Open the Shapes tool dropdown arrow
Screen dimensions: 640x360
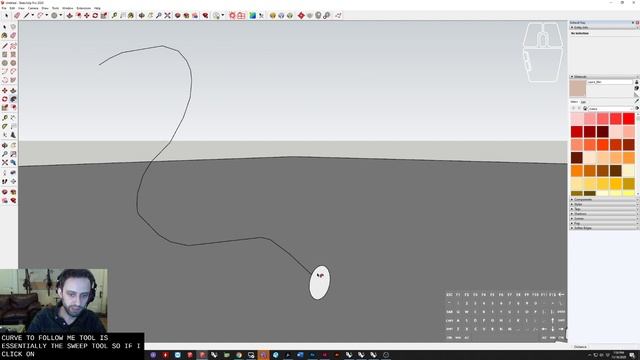point(61,16)
